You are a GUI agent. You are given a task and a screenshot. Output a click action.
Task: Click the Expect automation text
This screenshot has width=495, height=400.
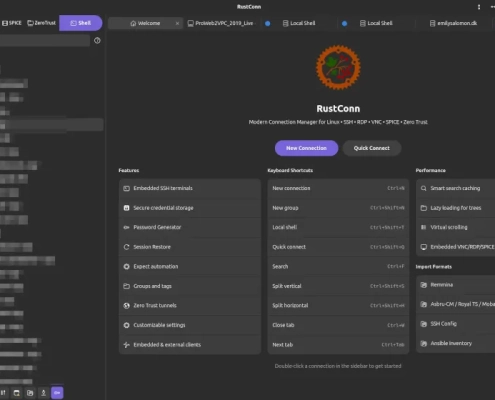156,267
